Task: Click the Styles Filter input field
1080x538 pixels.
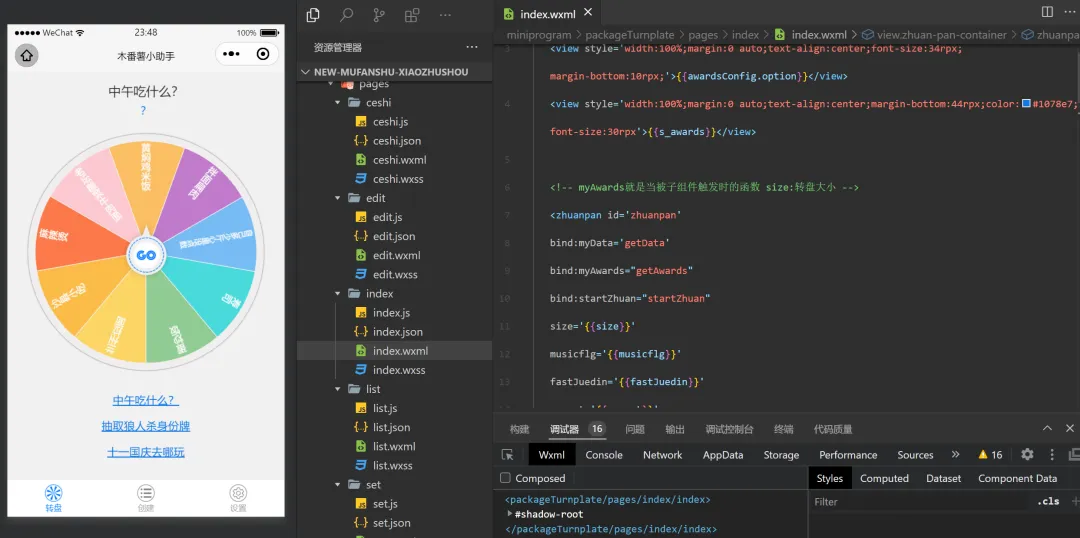Action: (x=920, y=501)
